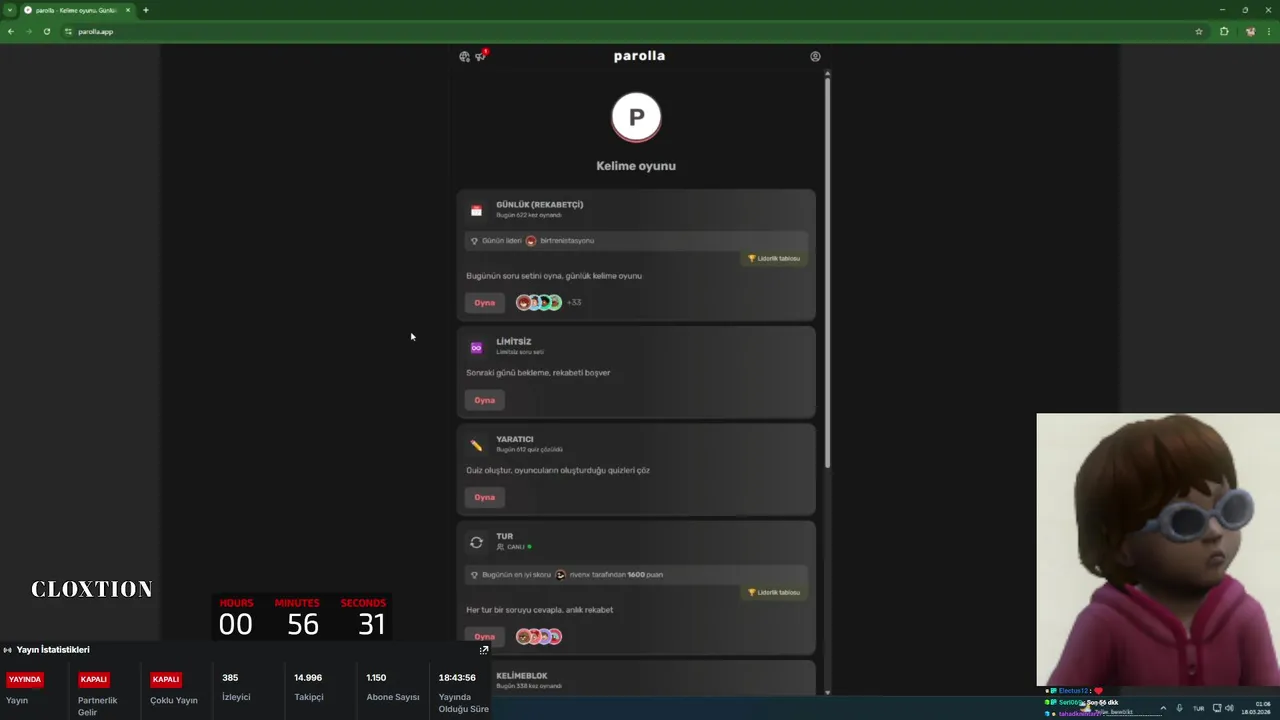1280x720 pixels.
Task: Click the player avatars group in TUR card
Action: (539, 636)
